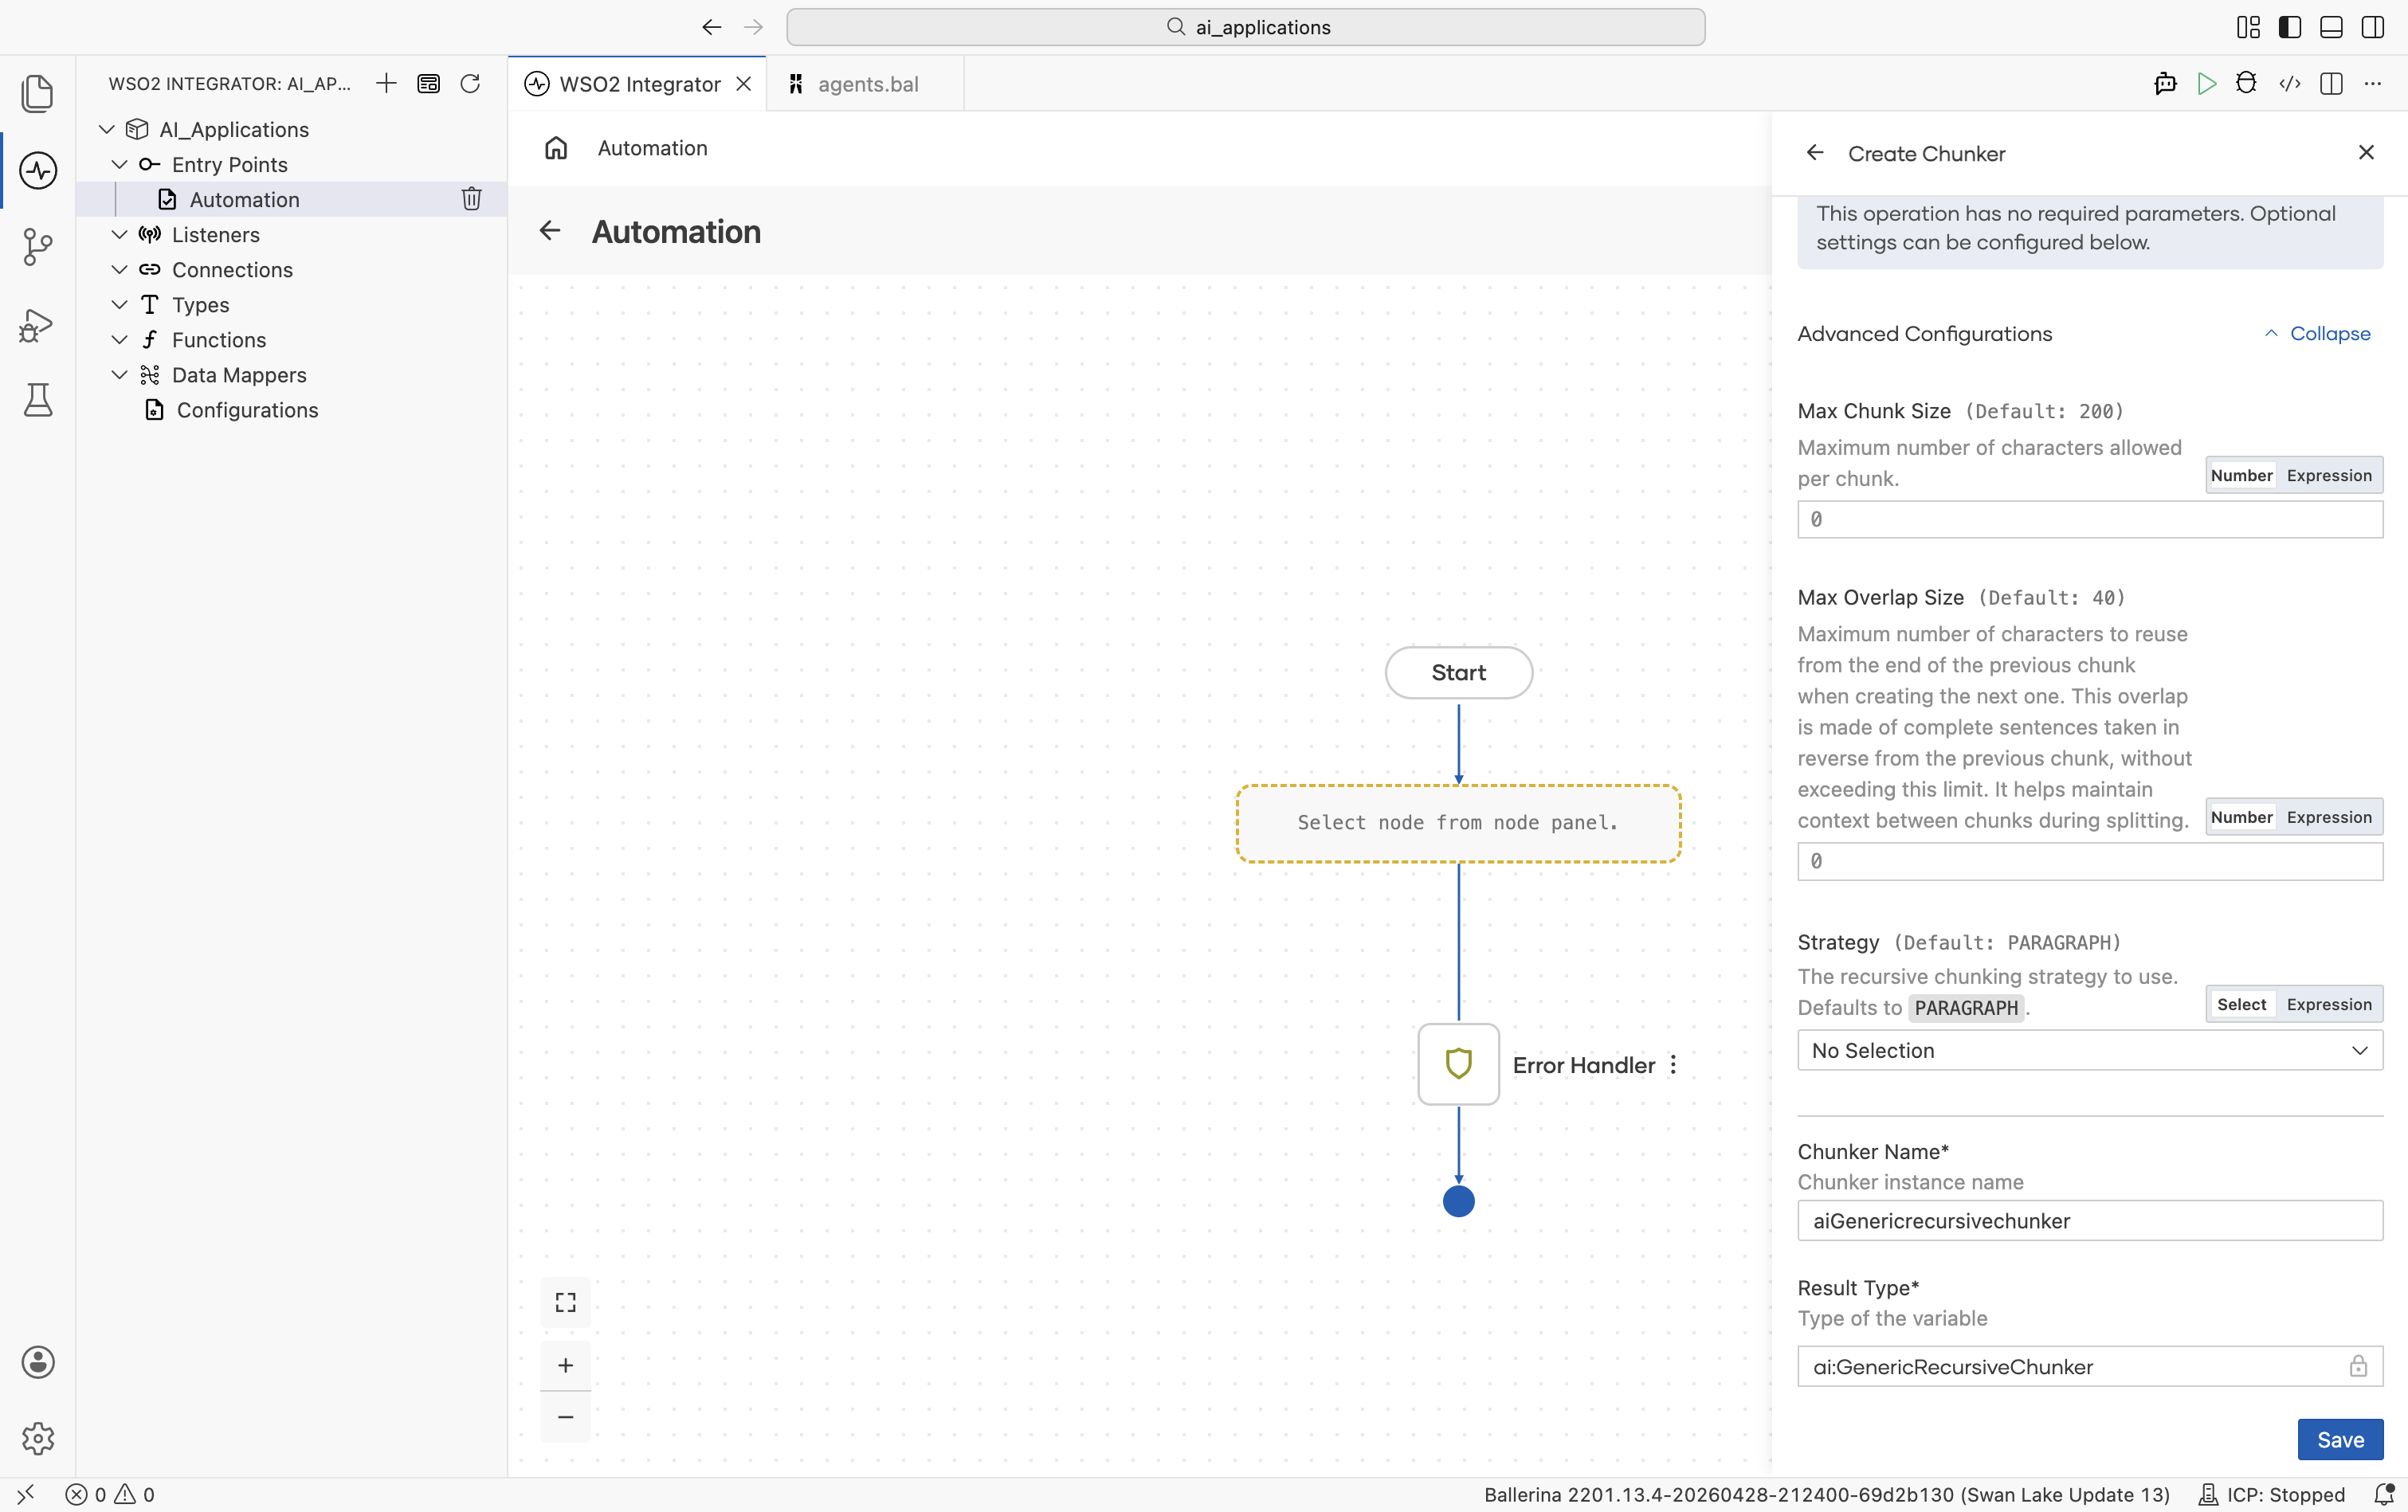Toggle primary sidebar layout icon
This screenshot has height=1512, width=2408.
click(x=2289, y=27)
